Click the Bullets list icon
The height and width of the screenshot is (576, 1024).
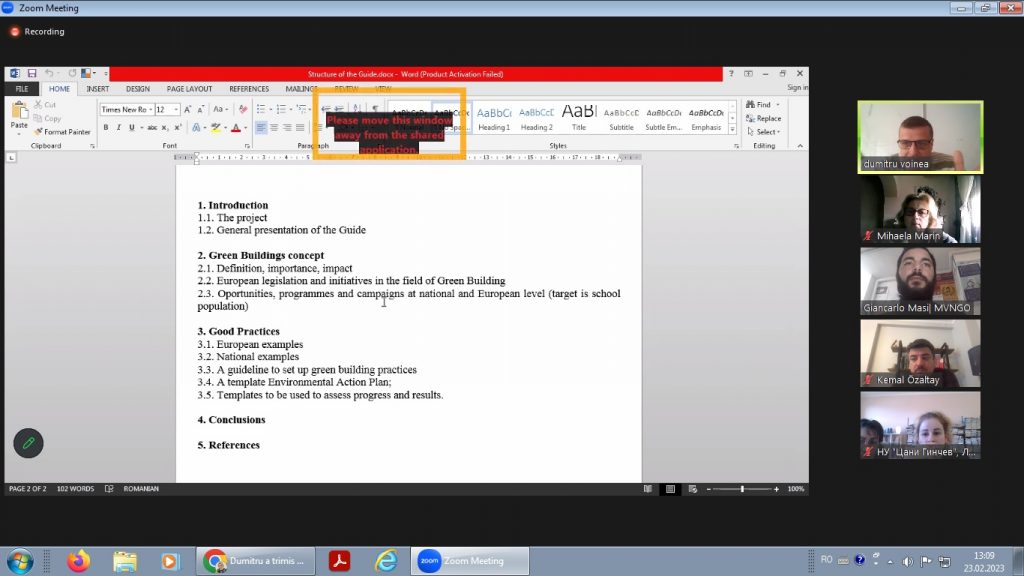tap(259, 109)
